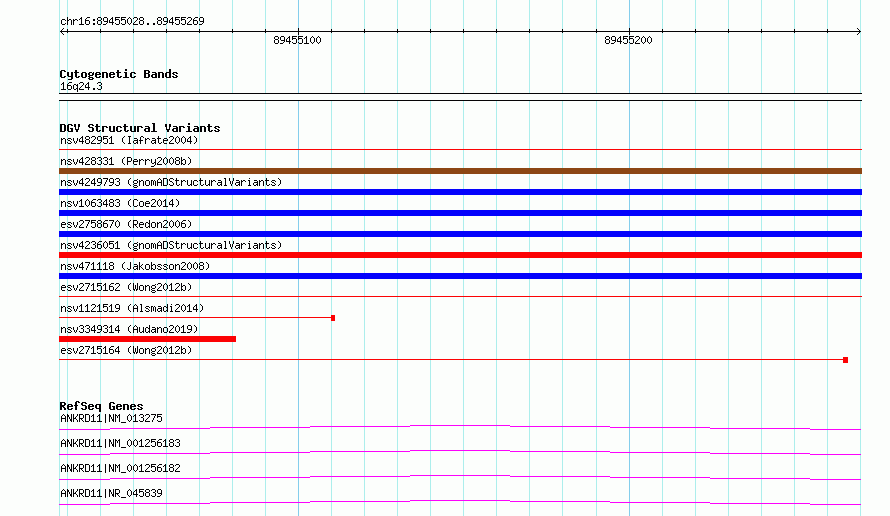Open nsv4249793 (gnomADStructuralVariants) label

click(171, 182)
